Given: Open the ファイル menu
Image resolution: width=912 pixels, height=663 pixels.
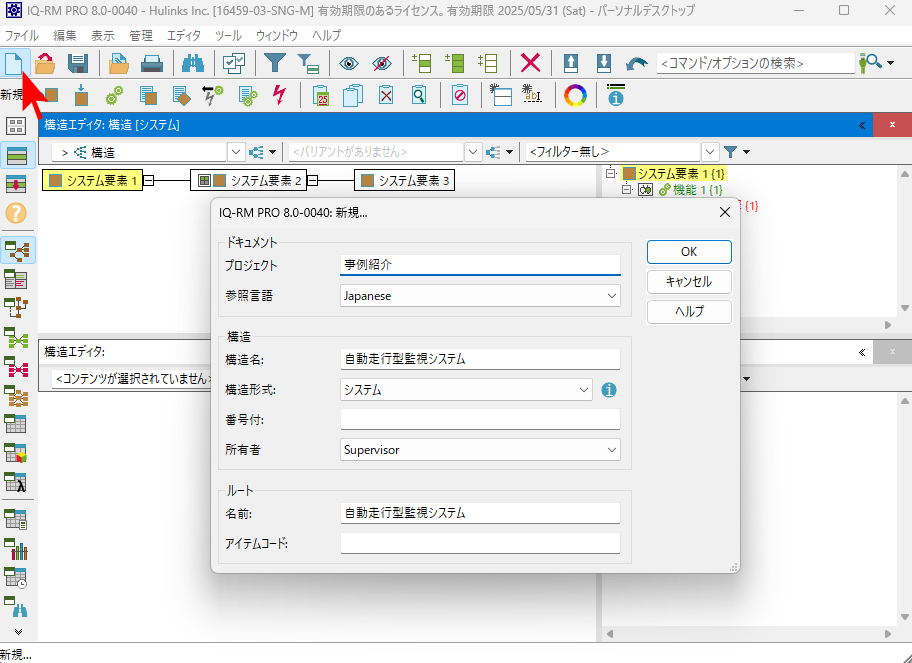Looking at the screenshot, I should pyautogui.click(x=22, y=35).
